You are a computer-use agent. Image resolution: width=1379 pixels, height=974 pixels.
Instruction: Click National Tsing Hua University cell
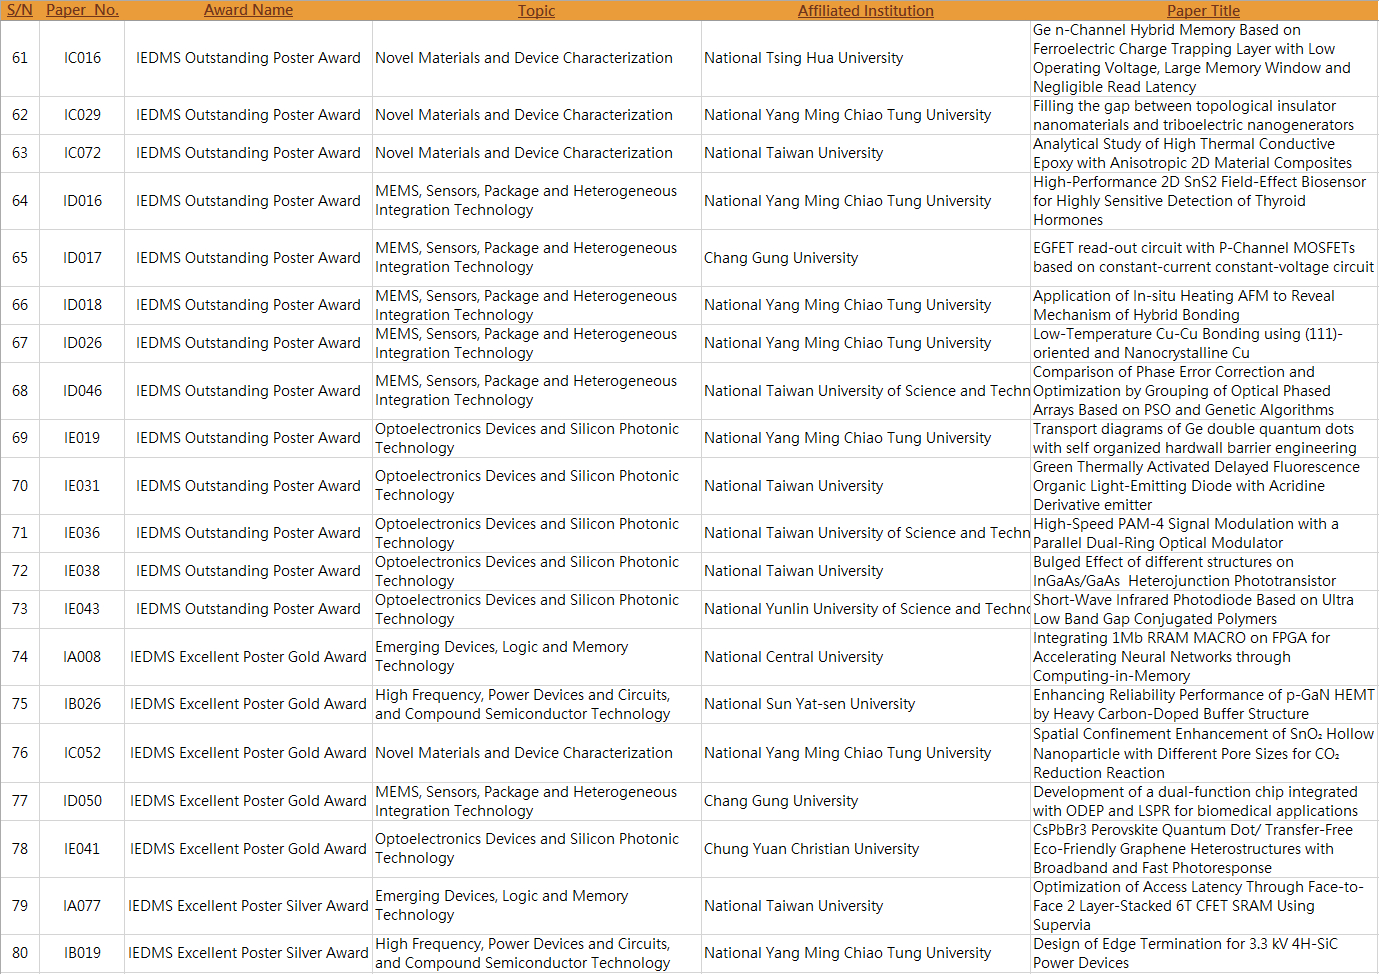866,58
